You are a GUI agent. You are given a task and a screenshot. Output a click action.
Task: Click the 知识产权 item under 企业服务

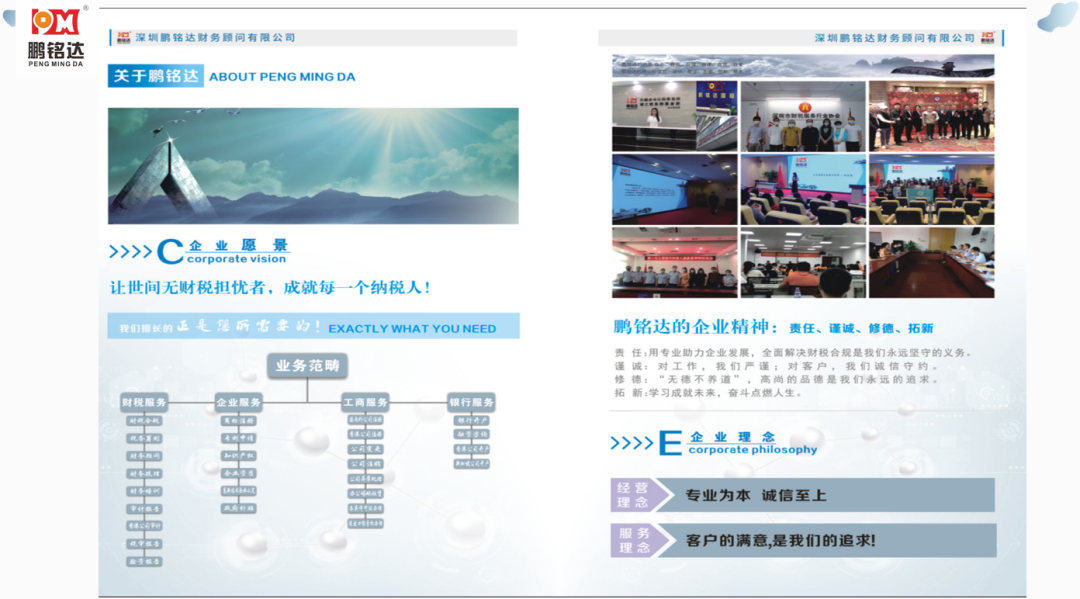[x=238, y=456]
